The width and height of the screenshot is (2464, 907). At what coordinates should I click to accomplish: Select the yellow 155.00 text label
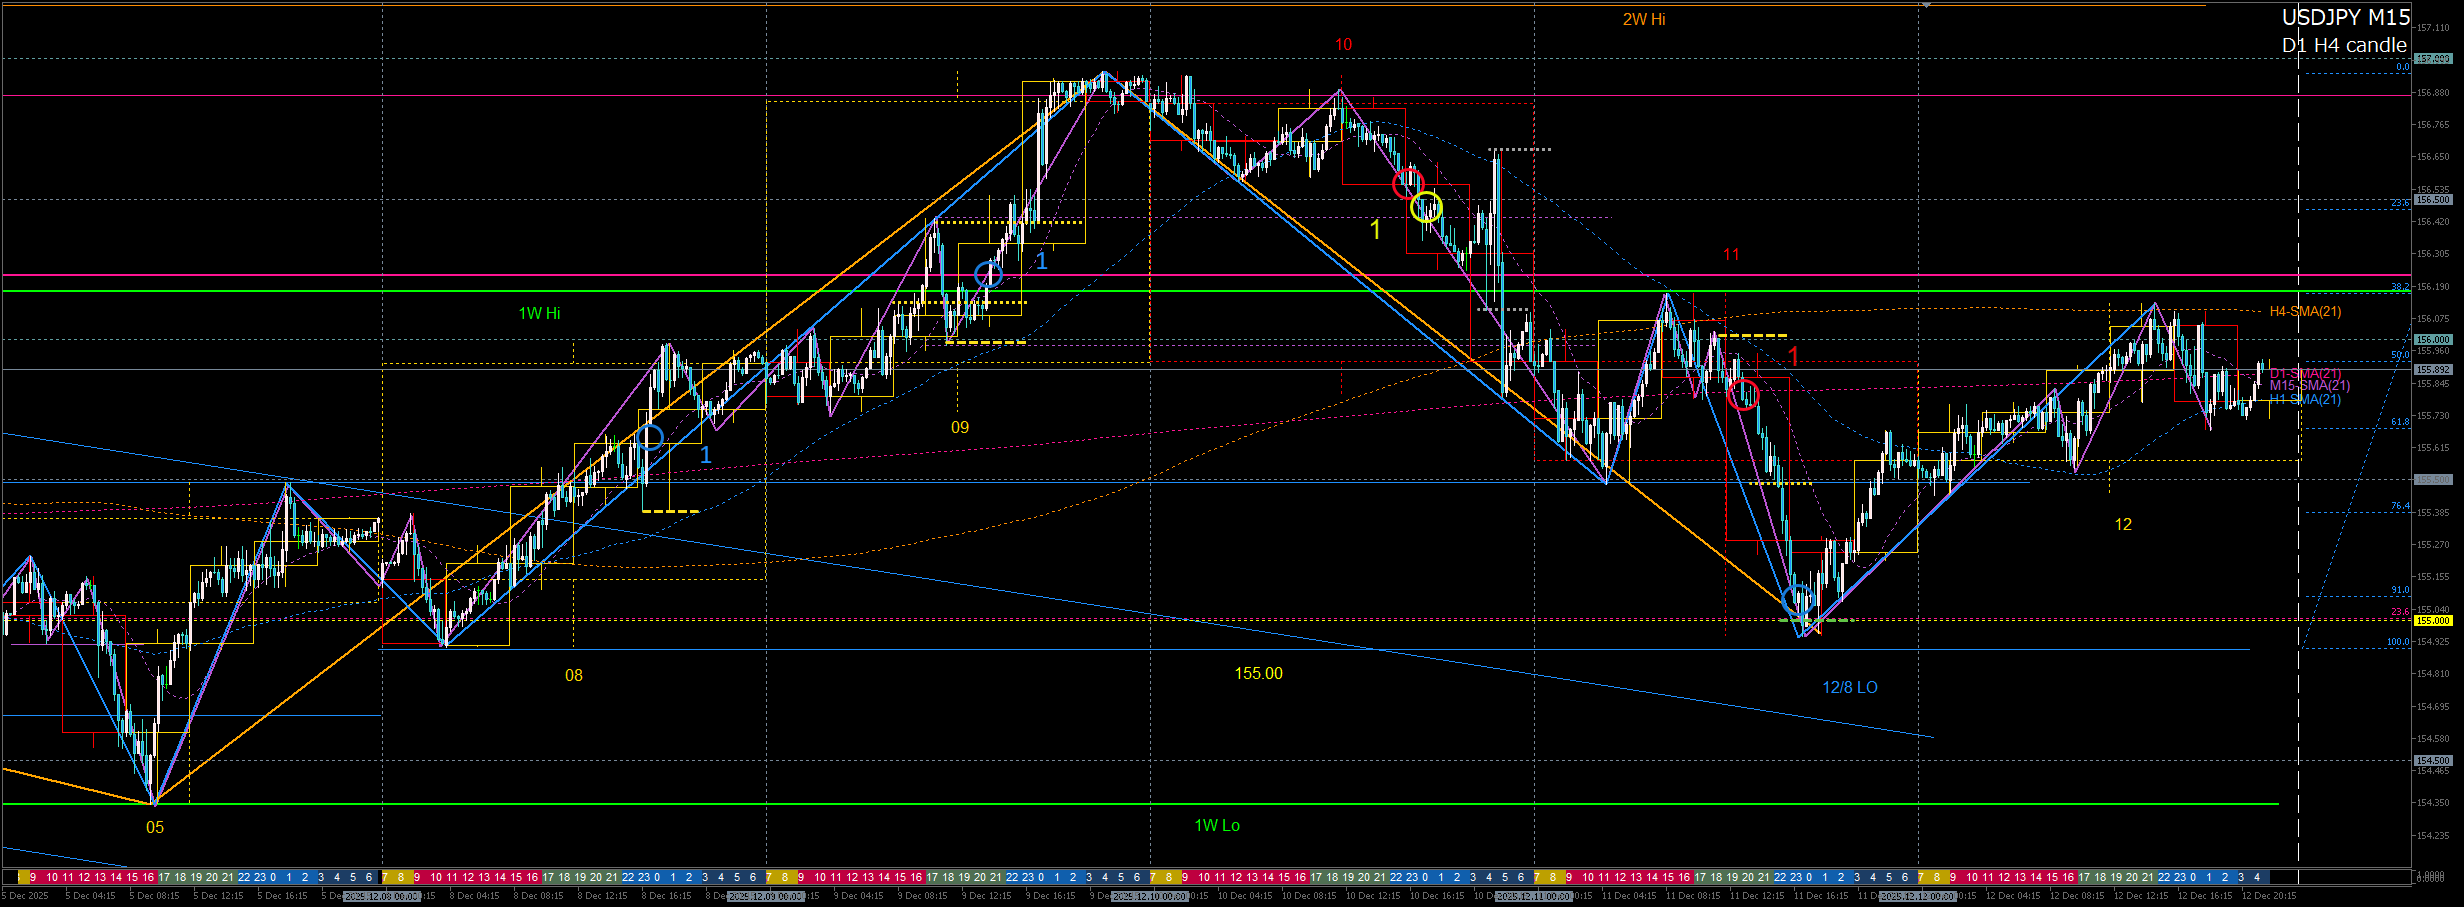click(1258, 674)
